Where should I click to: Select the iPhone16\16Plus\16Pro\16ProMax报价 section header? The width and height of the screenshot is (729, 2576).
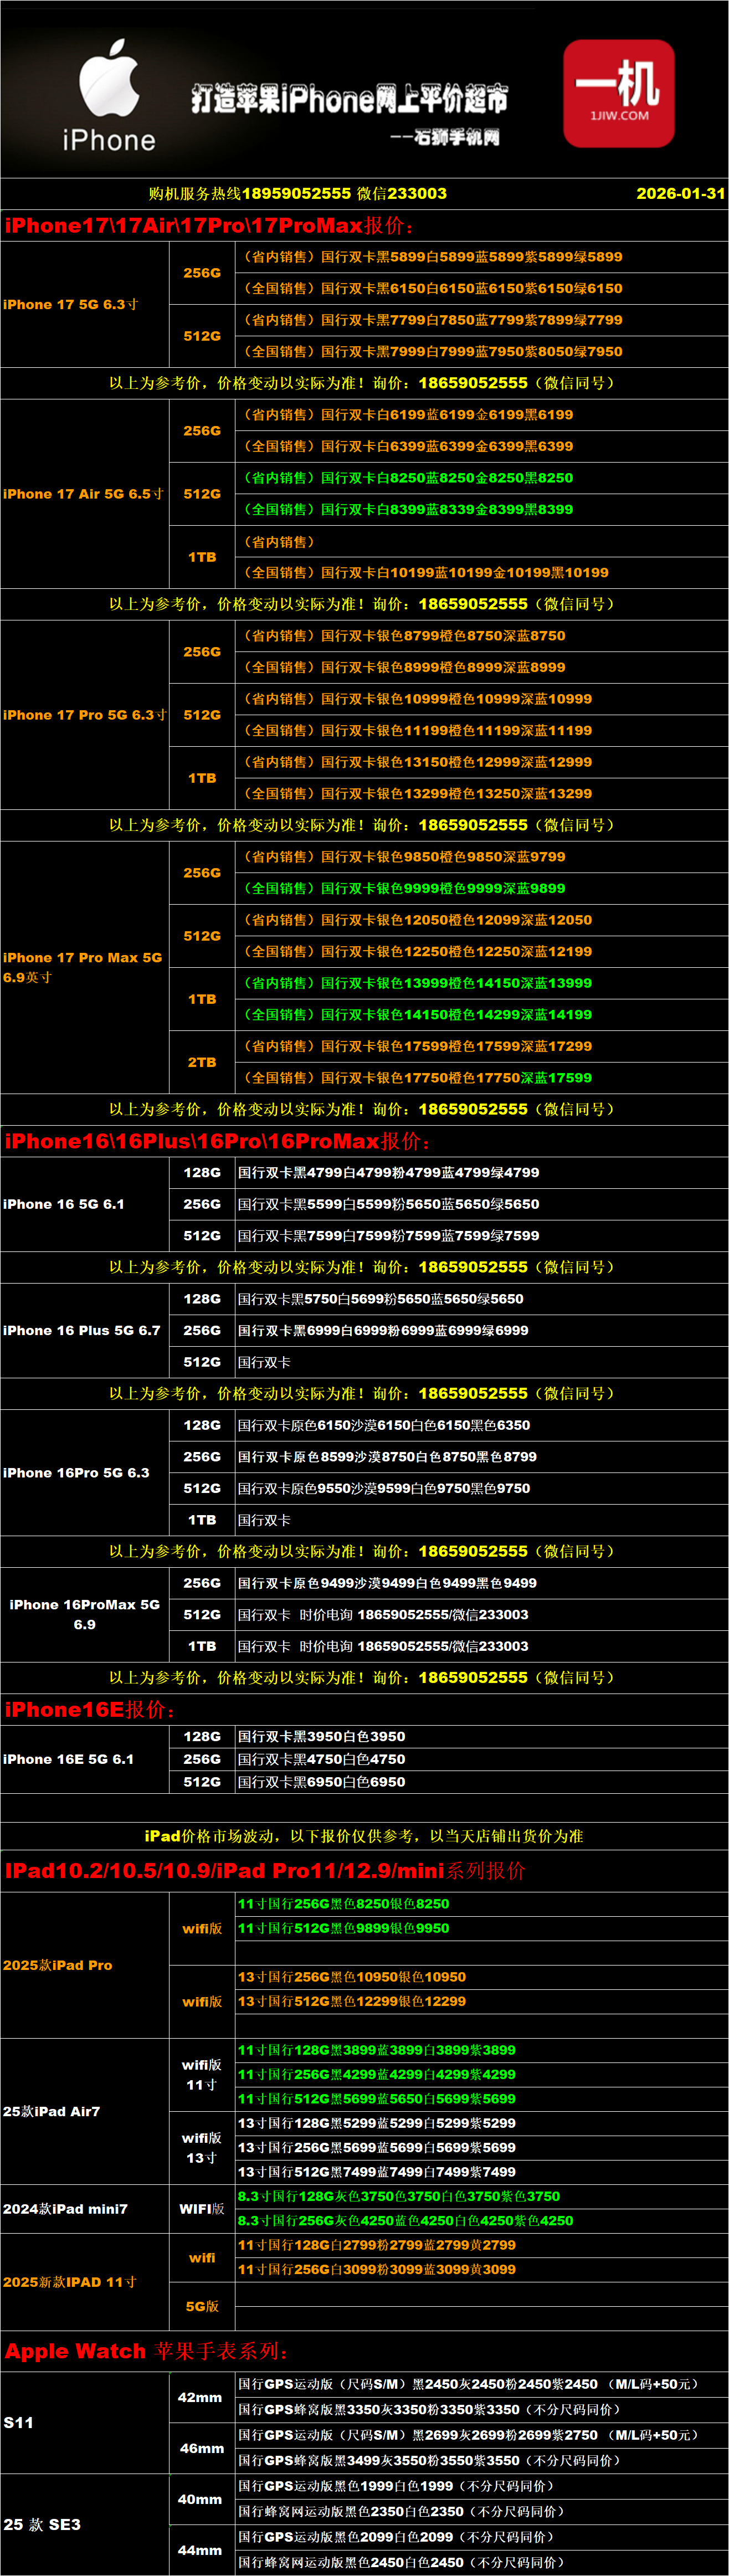point(218,1141)
